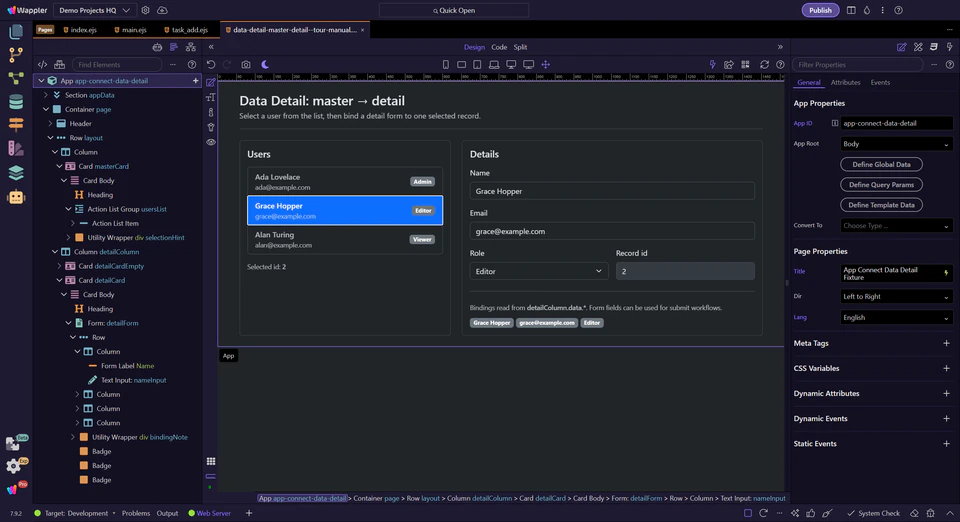This screenshot has width=960, height=522.
Task: Click the Find Elements search field
Action: click(116, 64)
